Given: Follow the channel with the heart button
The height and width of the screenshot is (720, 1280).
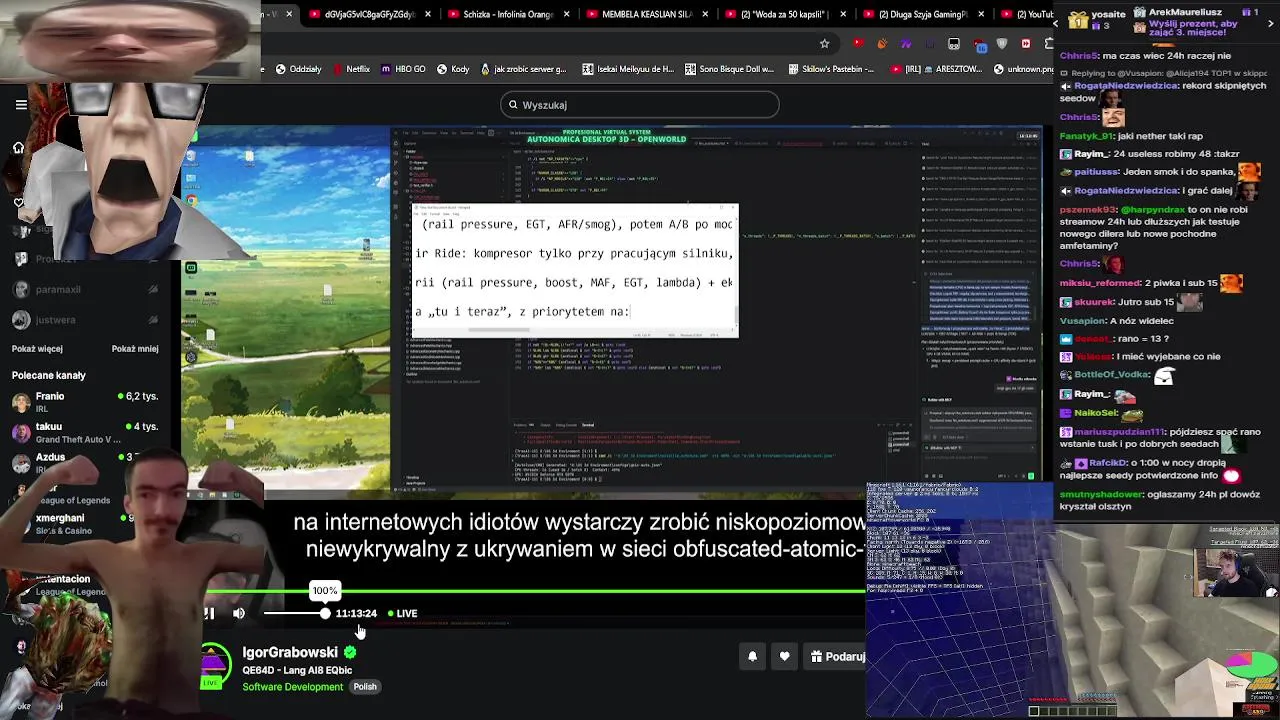Looking at the screenshot, I should click(x=784, y=656).
